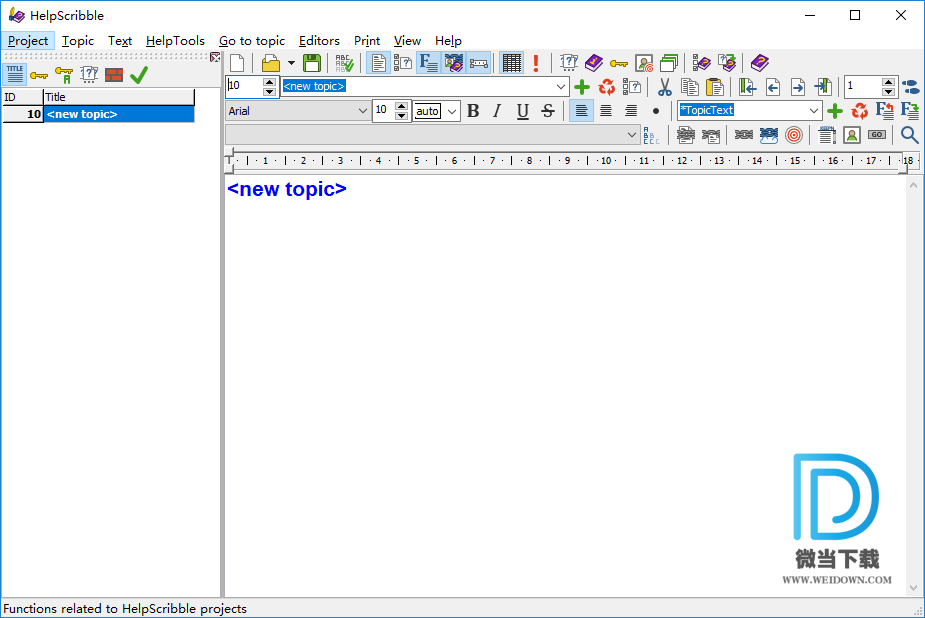
Task: Go to previous topic left-arrow icon
Action: tap(773, 87)
